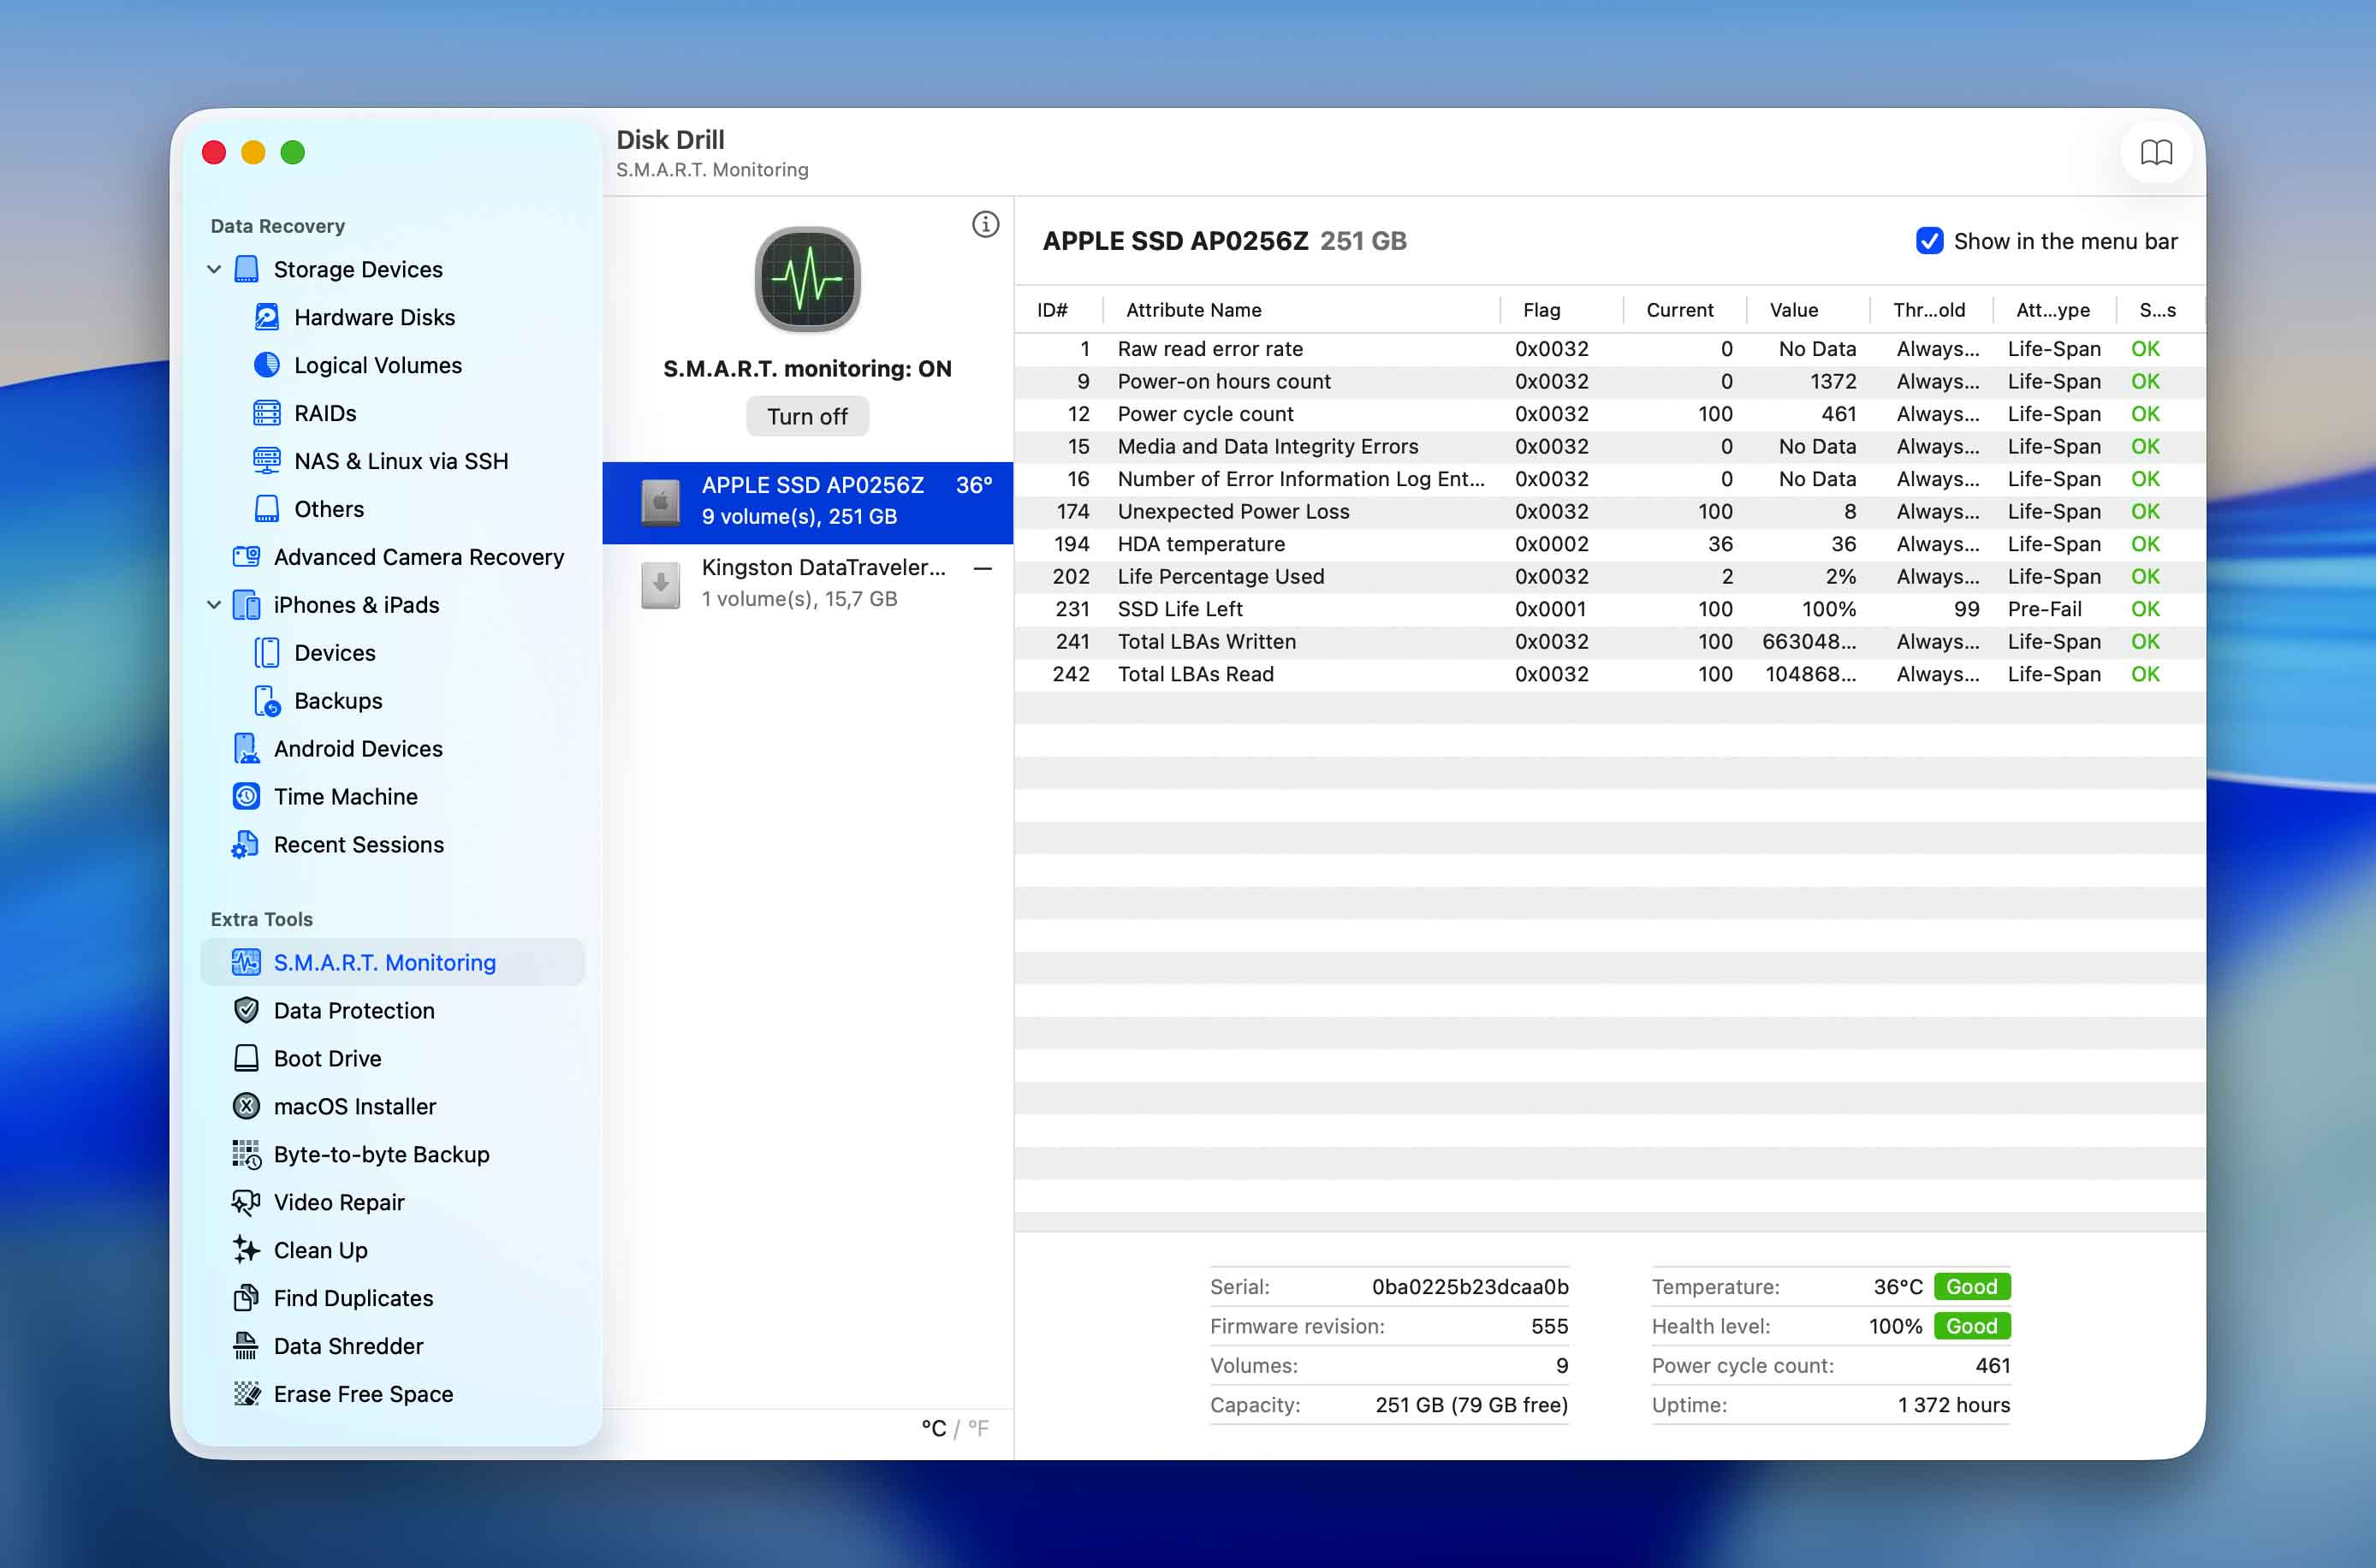Uncheck Show in the menu bar
The height and width of the screenshot is (1568, 2376).
pyautogui.click(x=1929, y=241)
